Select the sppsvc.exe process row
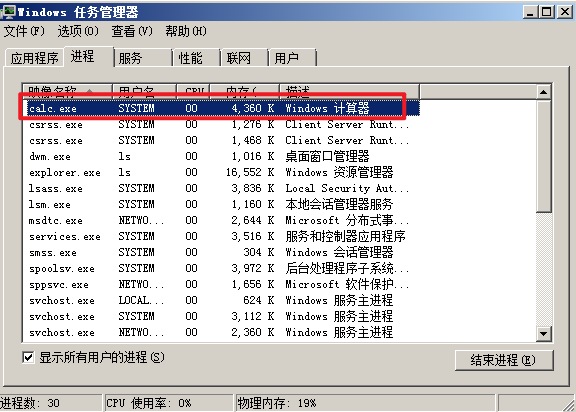Image resolution: width=576 pixels, height=412 pixels. 221,284
